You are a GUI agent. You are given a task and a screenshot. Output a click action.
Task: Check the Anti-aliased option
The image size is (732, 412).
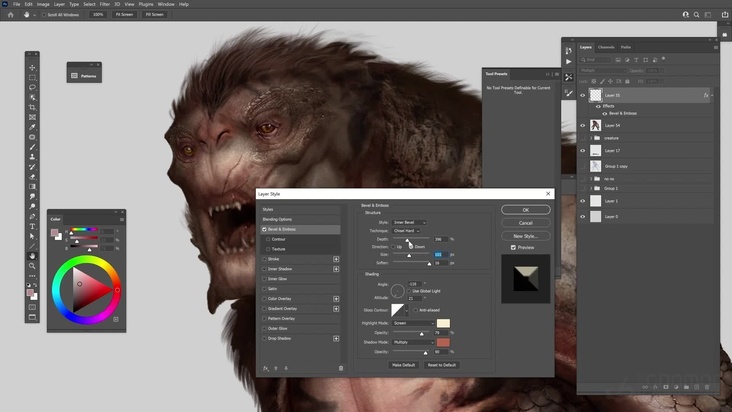(x=415, y=310)
